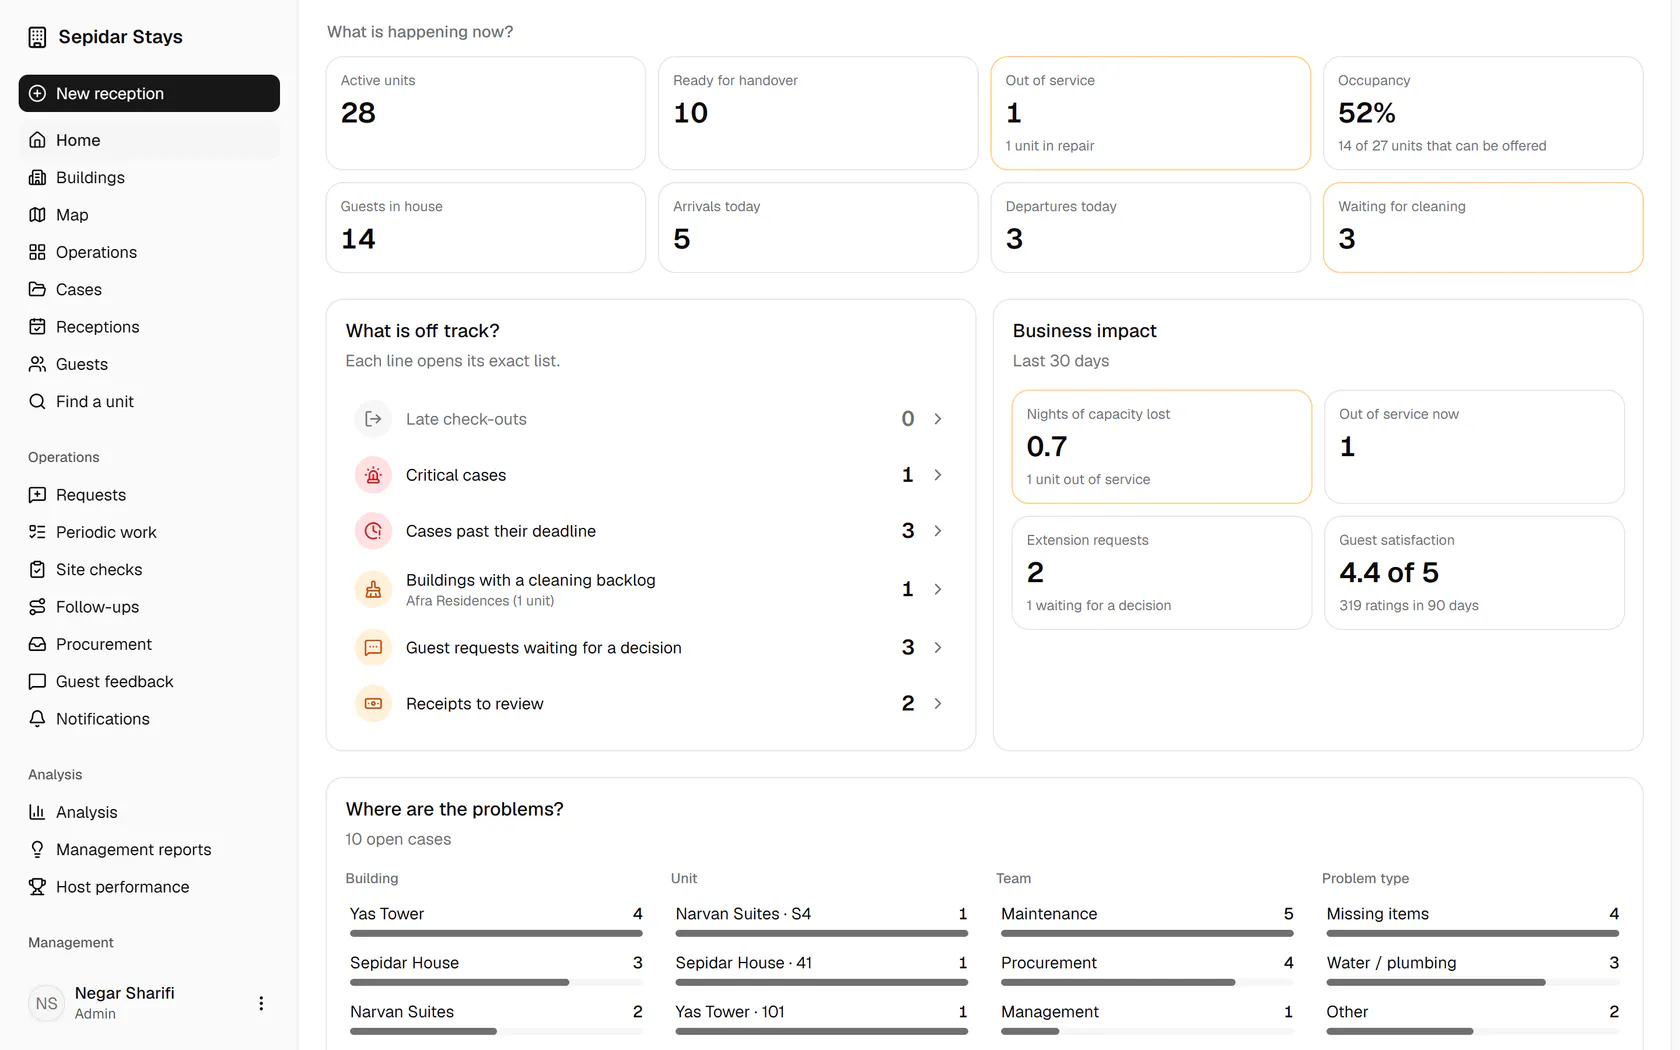The image size is (1680, 1050).
Task: Expand the Receipts to review chevron
Action: (938, 704)
